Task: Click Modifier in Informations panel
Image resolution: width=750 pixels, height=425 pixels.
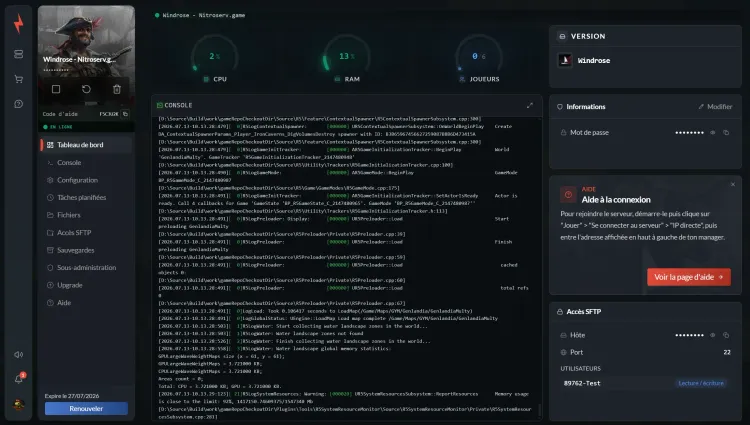Action: coord(715,107)
